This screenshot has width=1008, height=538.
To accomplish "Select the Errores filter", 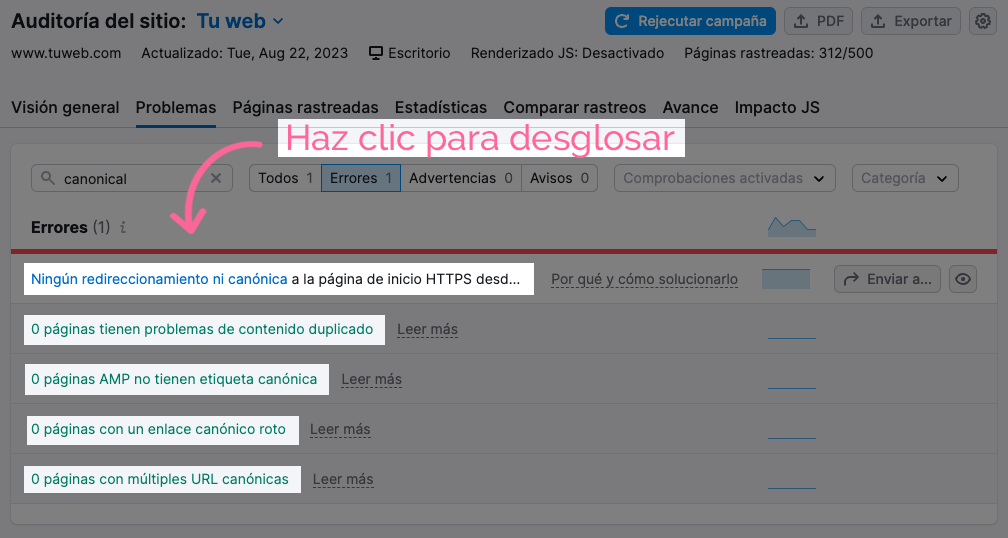I will click(x=361, y=178).
